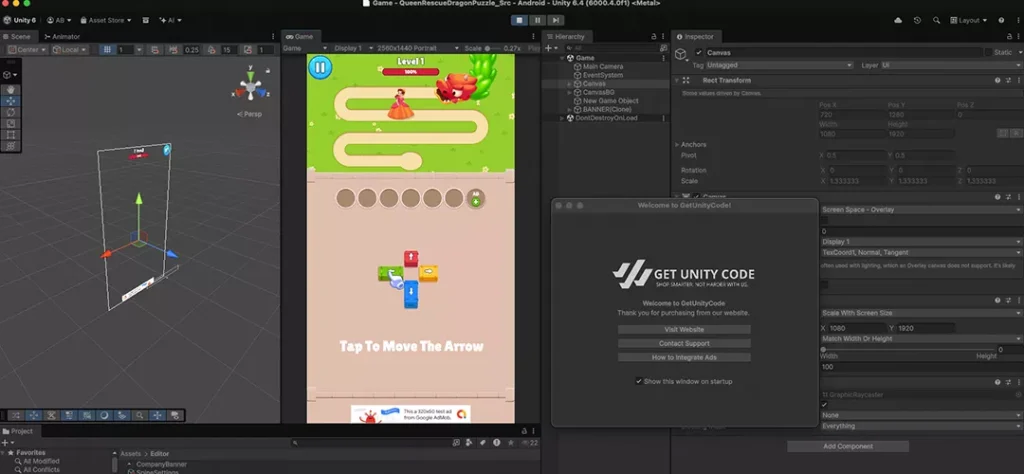Open the package manager box icon
This screenshot has height=474, width=1024.
[x=145, y=20]
